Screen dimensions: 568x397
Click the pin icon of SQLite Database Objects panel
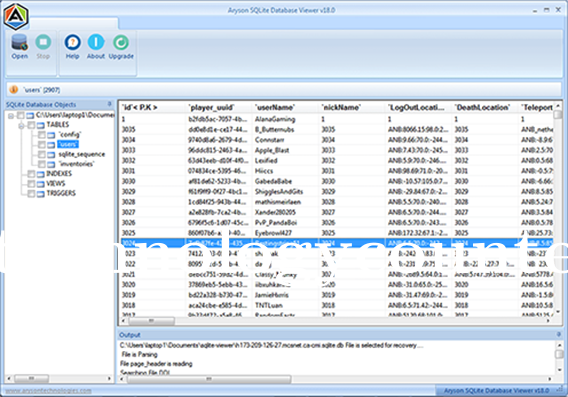[x=109, y=104]
